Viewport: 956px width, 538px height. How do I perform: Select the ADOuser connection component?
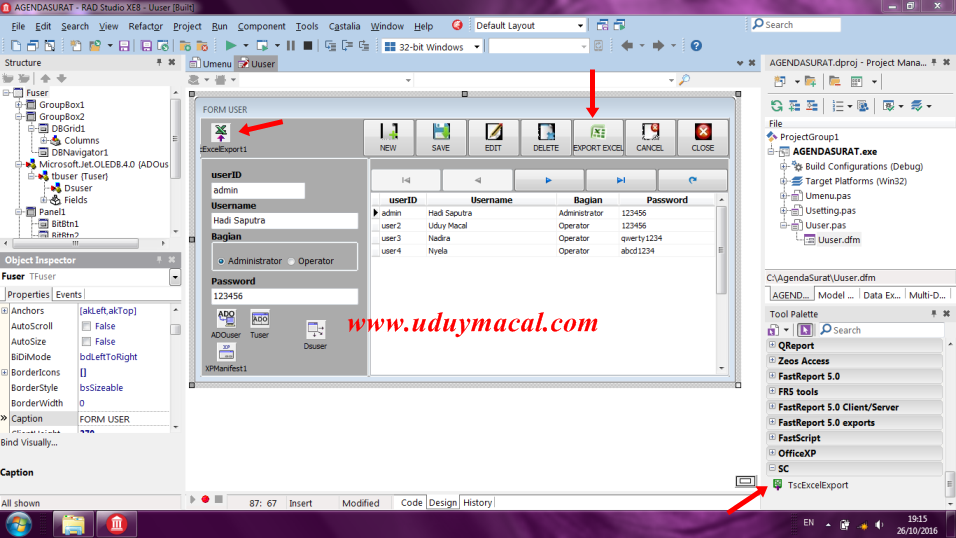pyautogui.click(x=226, y=318)
